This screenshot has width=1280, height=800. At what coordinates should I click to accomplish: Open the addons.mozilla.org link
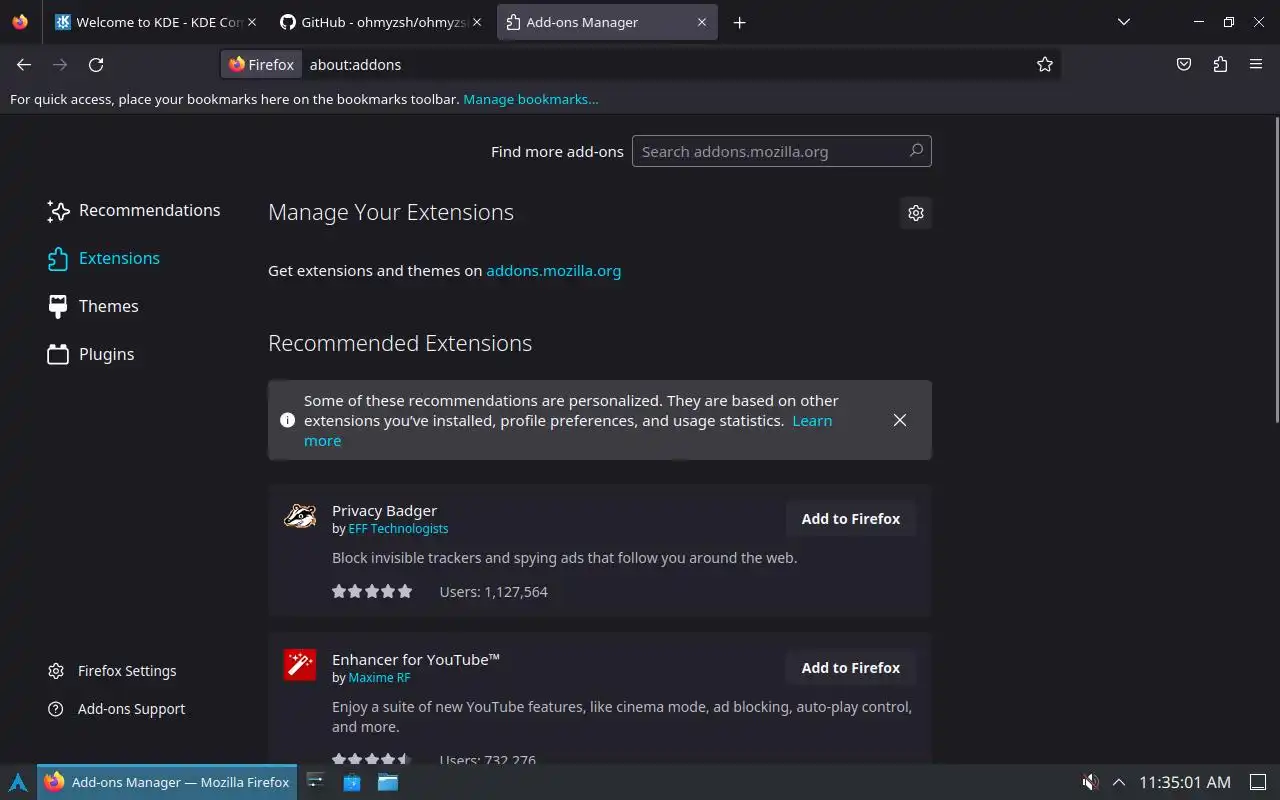553,270
